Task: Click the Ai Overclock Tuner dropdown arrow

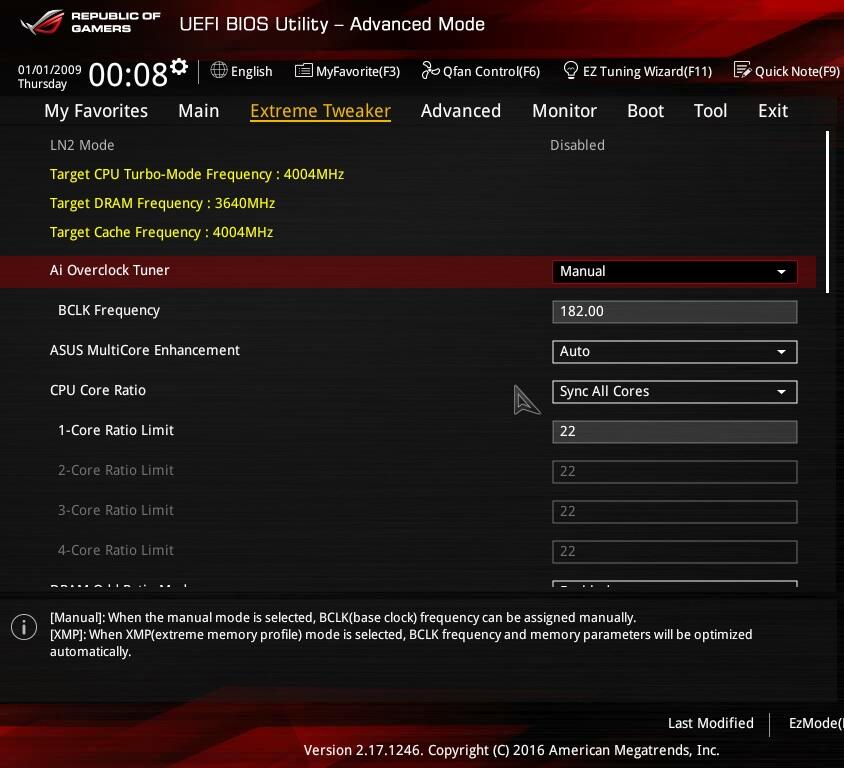Action: coord(781,272)
